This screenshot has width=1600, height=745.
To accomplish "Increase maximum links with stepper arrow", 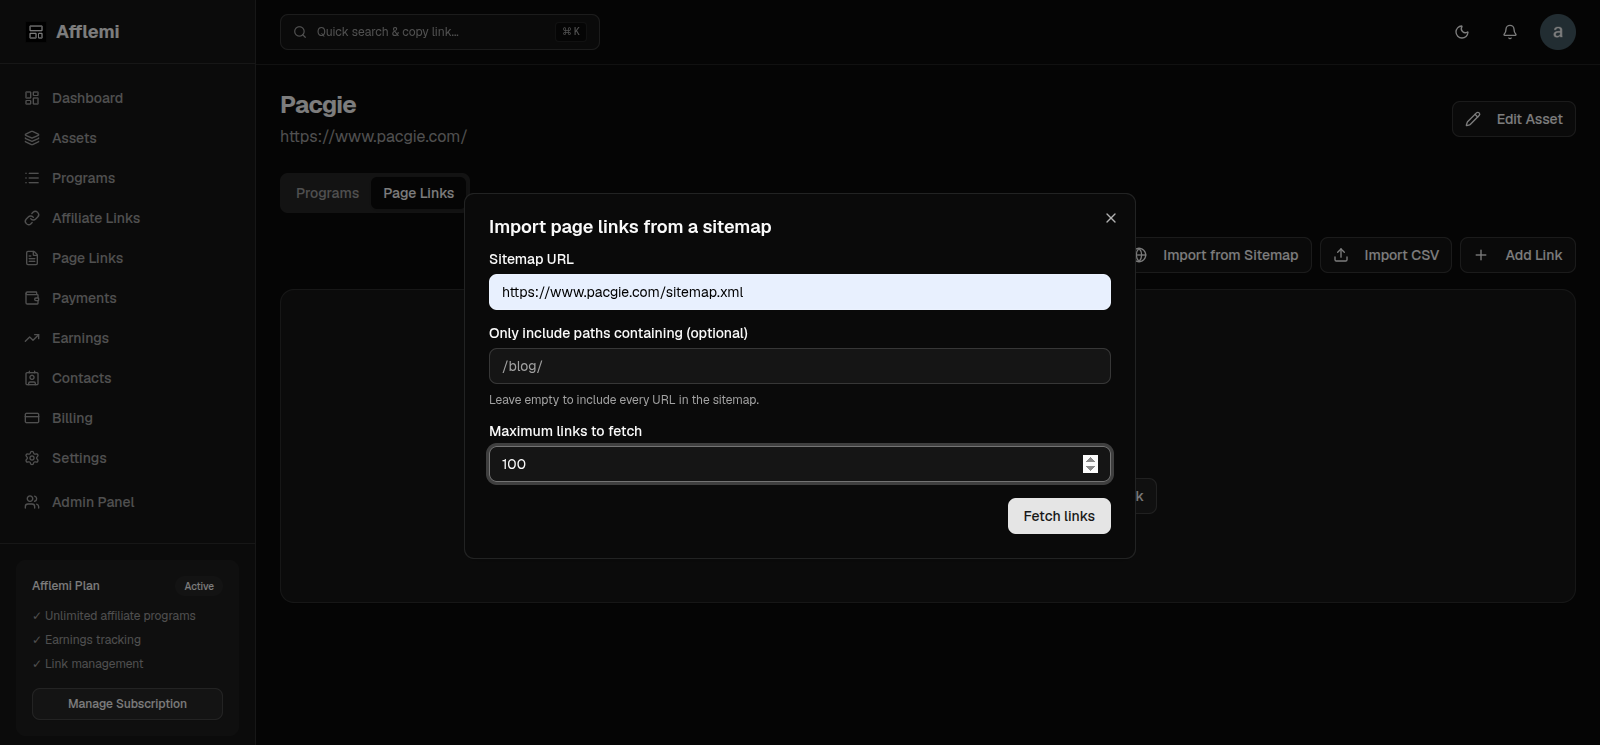I will [x=1090, y=459].
